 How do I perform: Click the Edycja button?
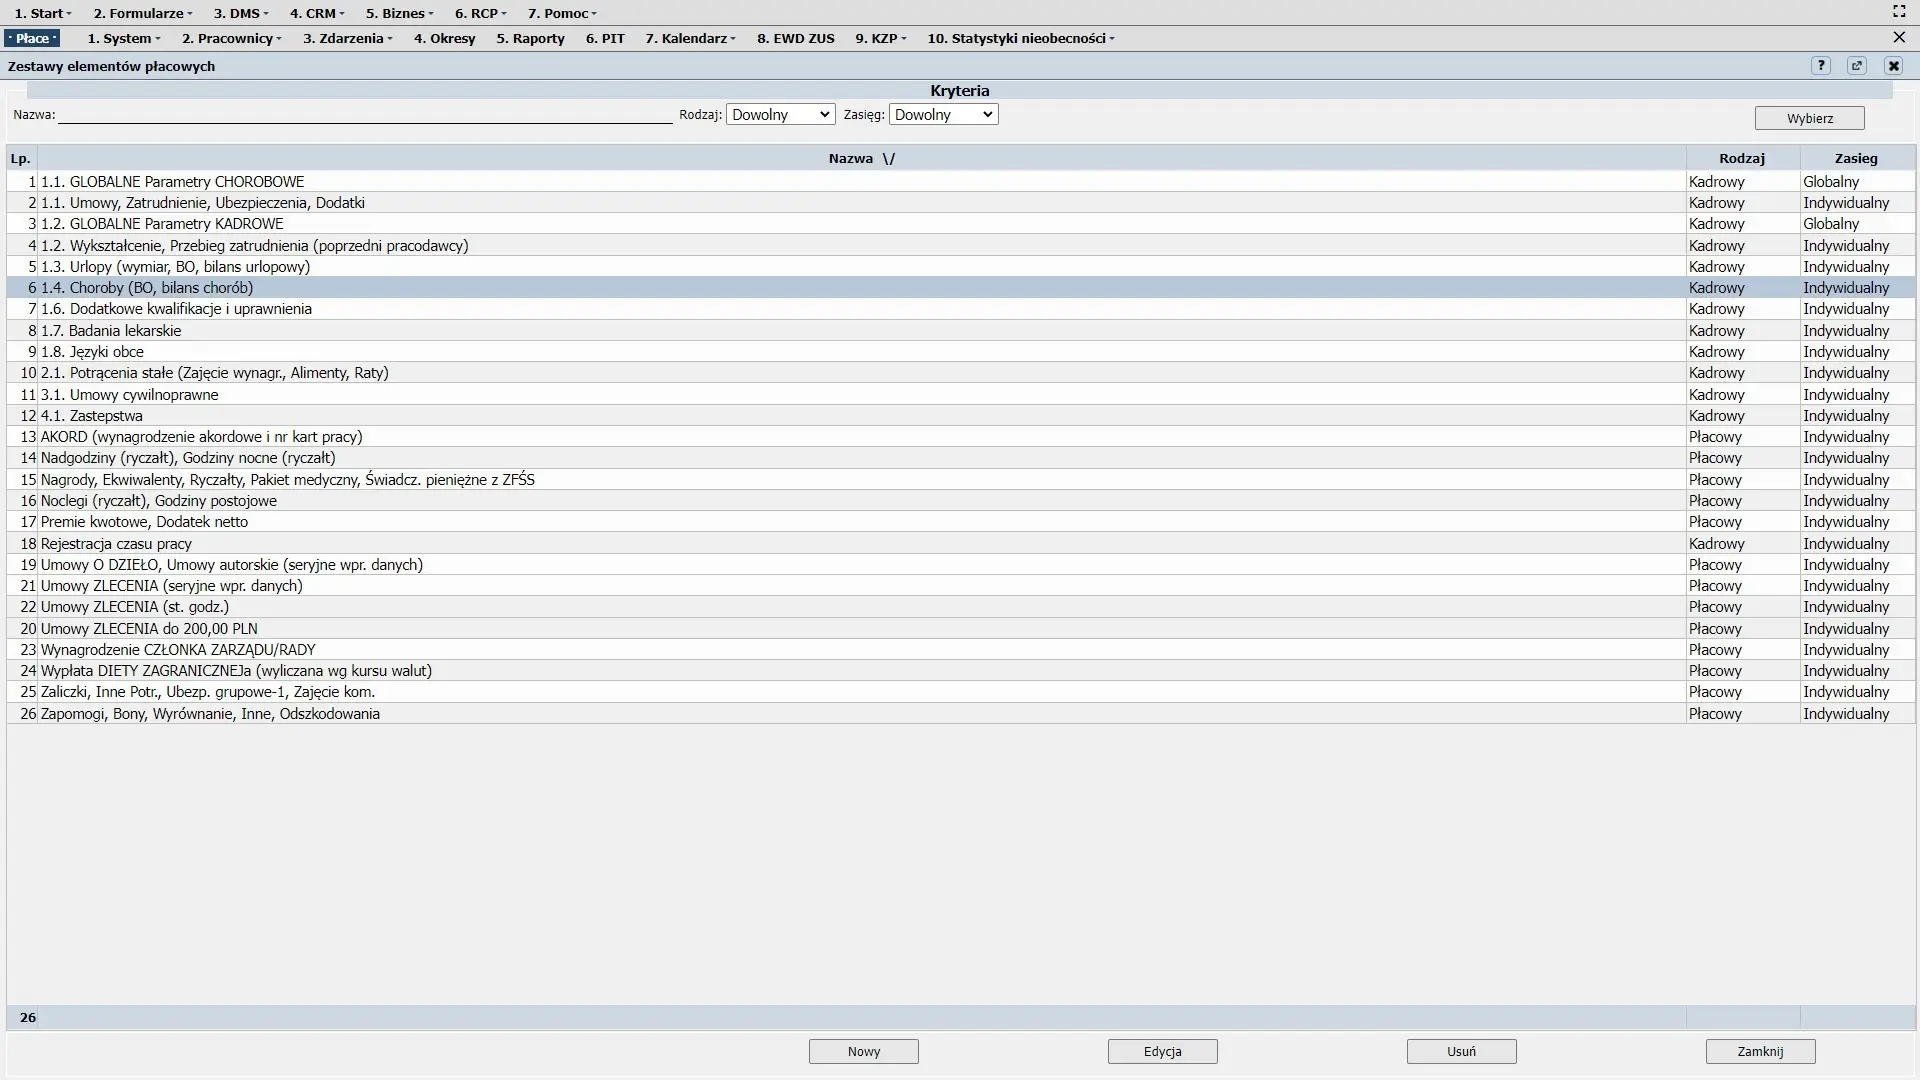(x=1162, y=1051)
